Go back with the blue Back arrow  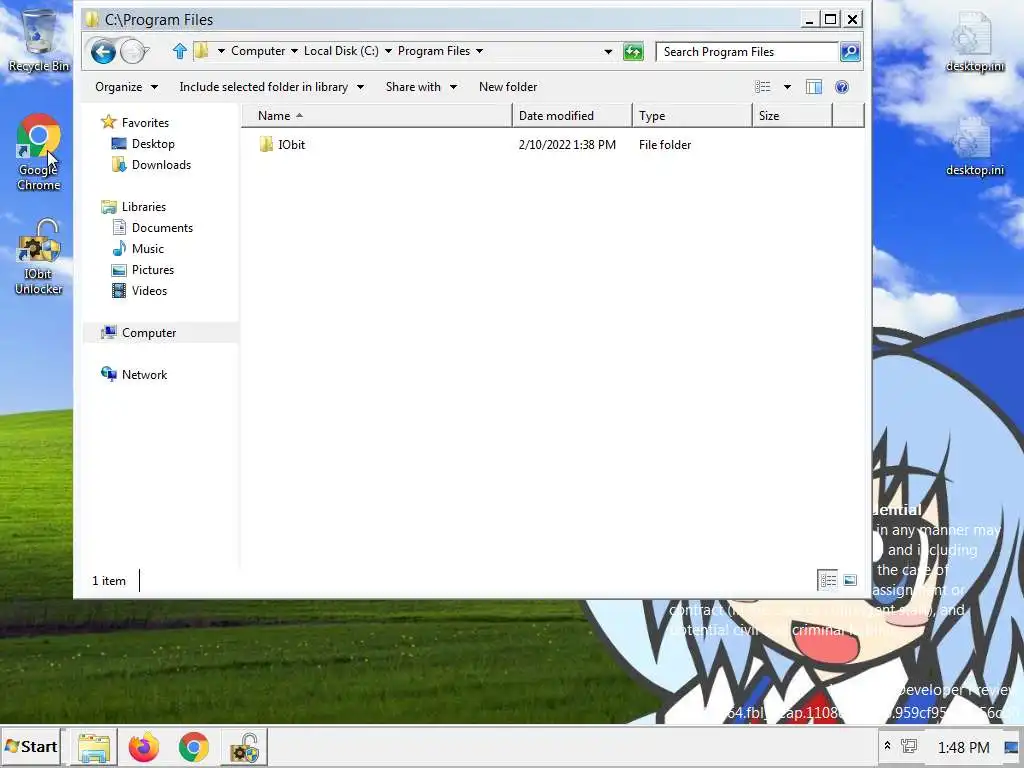click(x=103, y=51)
